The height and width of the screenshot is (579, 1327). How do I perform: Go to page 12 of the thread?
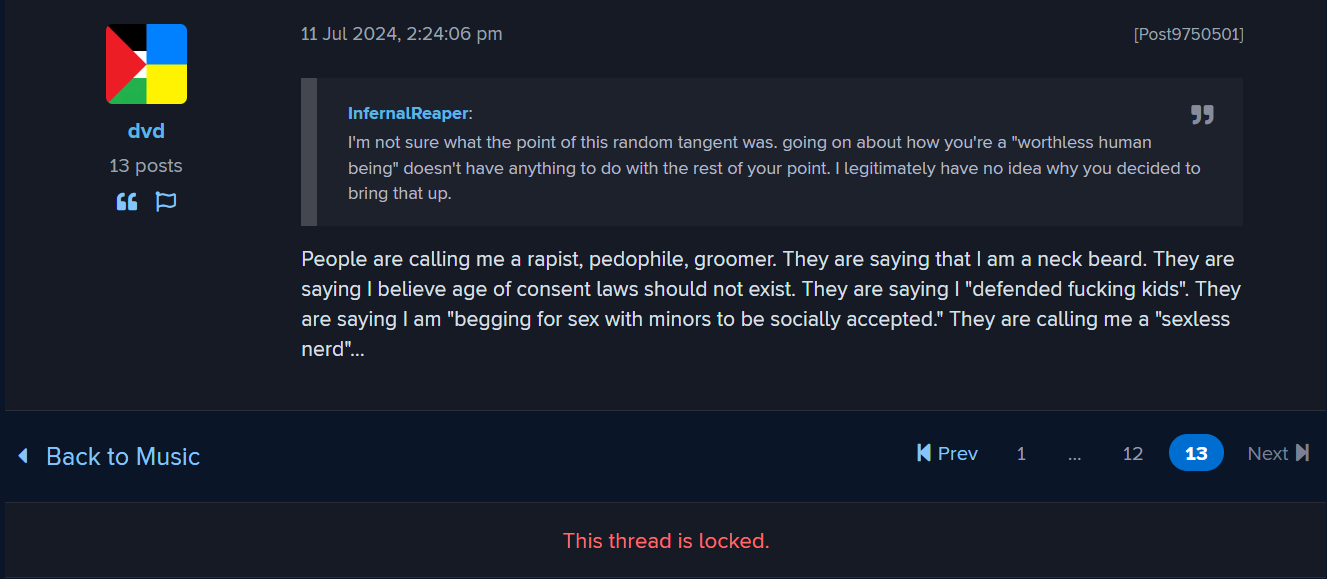pyautogui.click(x=1132, y=454)
